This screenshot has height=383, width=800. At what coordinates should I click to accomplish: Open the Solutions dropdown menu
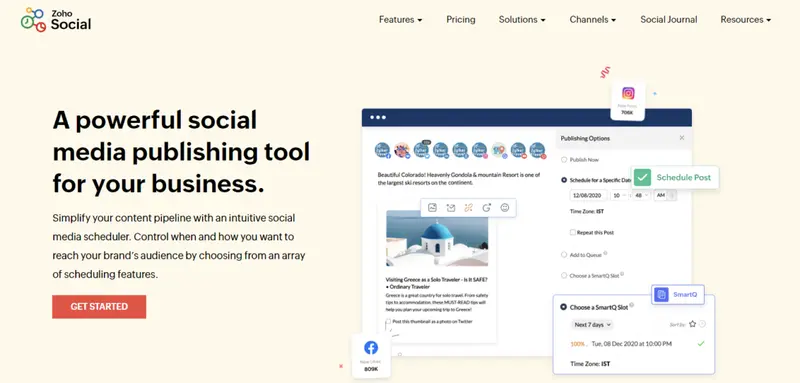pyautogui.click(x=522, y=19)
